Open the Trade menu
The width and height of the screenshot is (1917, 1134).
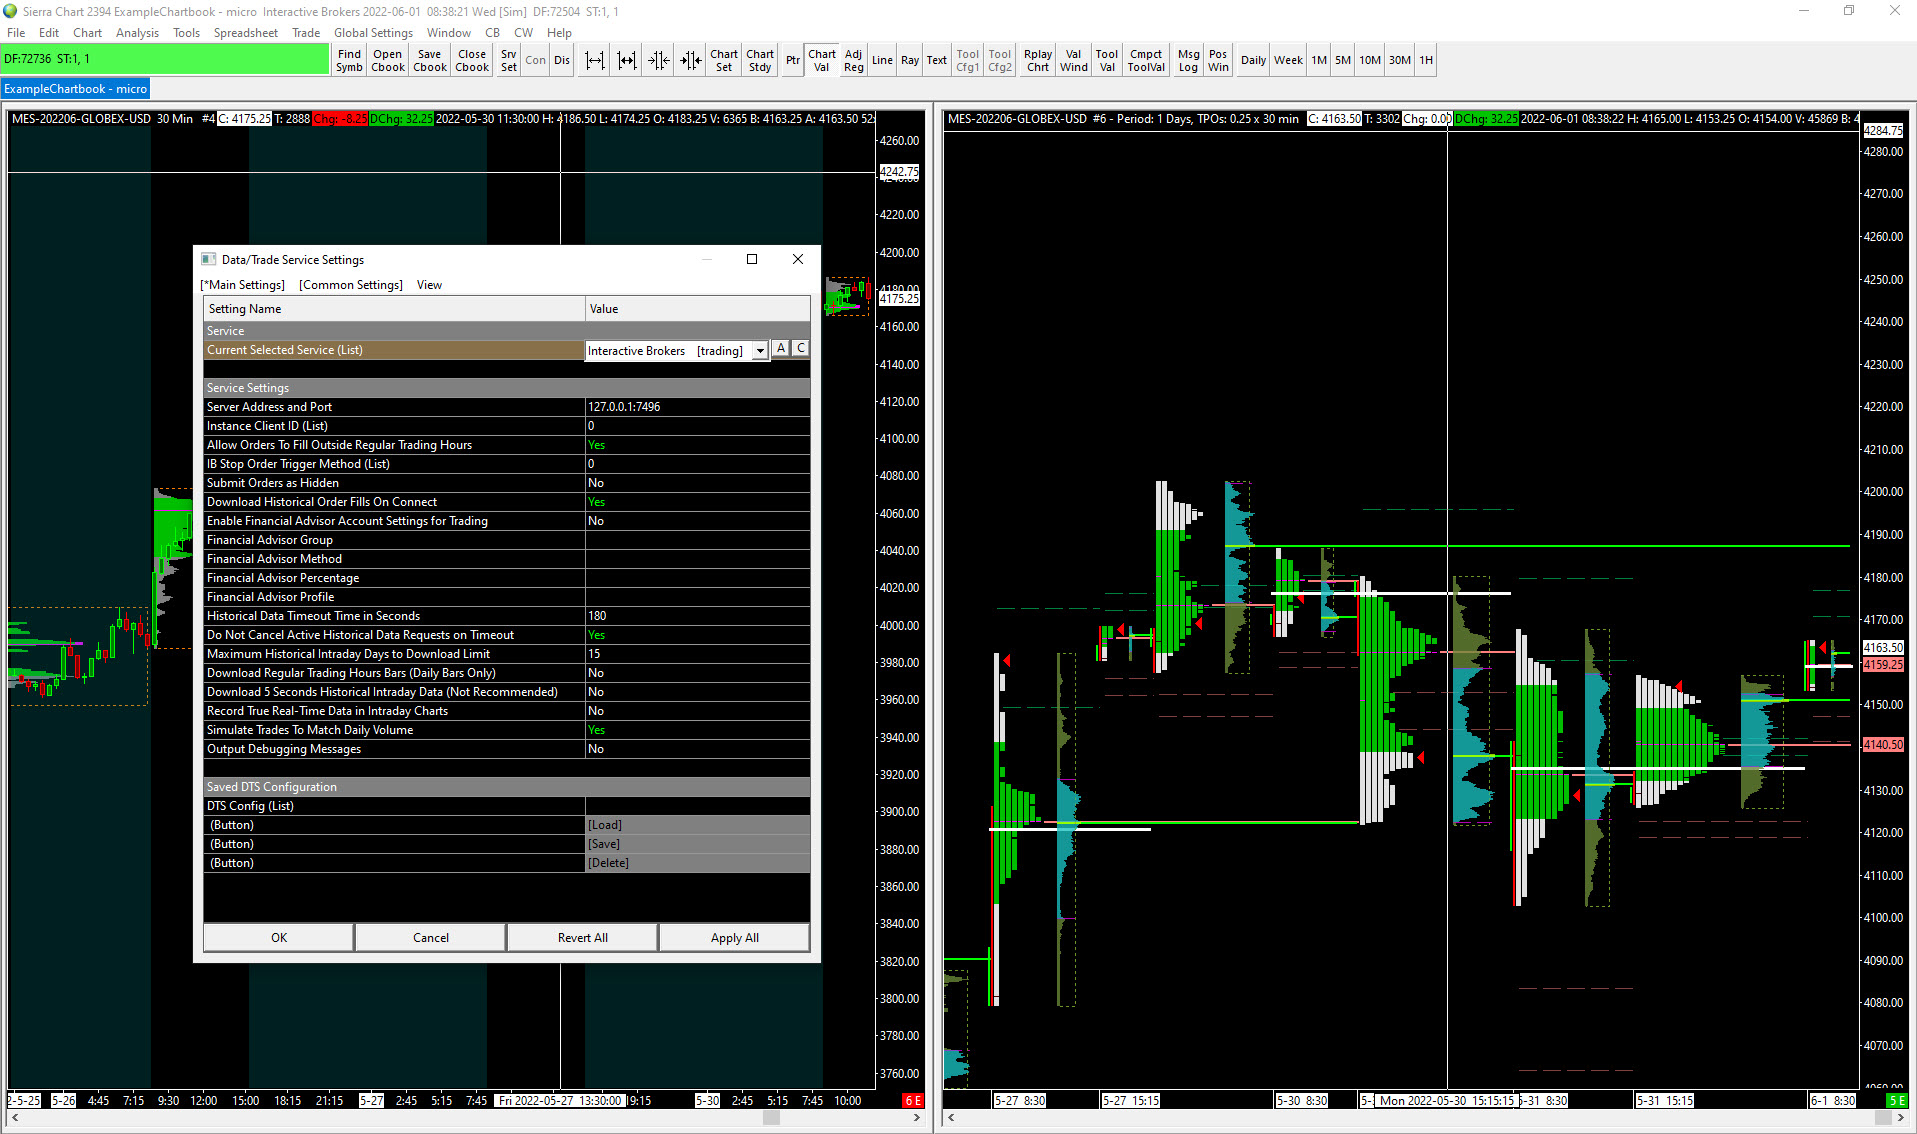pos(306,33)
